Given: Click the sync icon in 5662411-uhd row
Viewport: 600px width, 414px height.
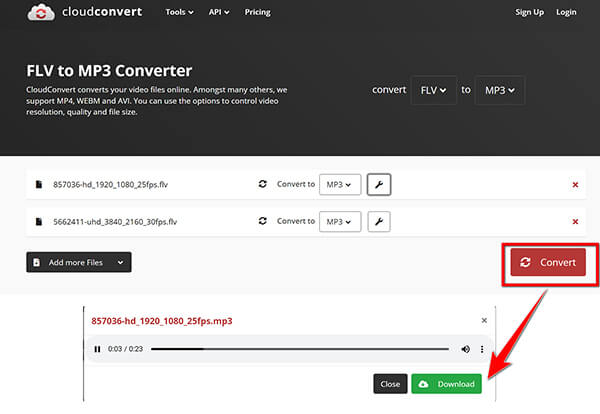Looking at the screenshot, I should tap(262, 221).
